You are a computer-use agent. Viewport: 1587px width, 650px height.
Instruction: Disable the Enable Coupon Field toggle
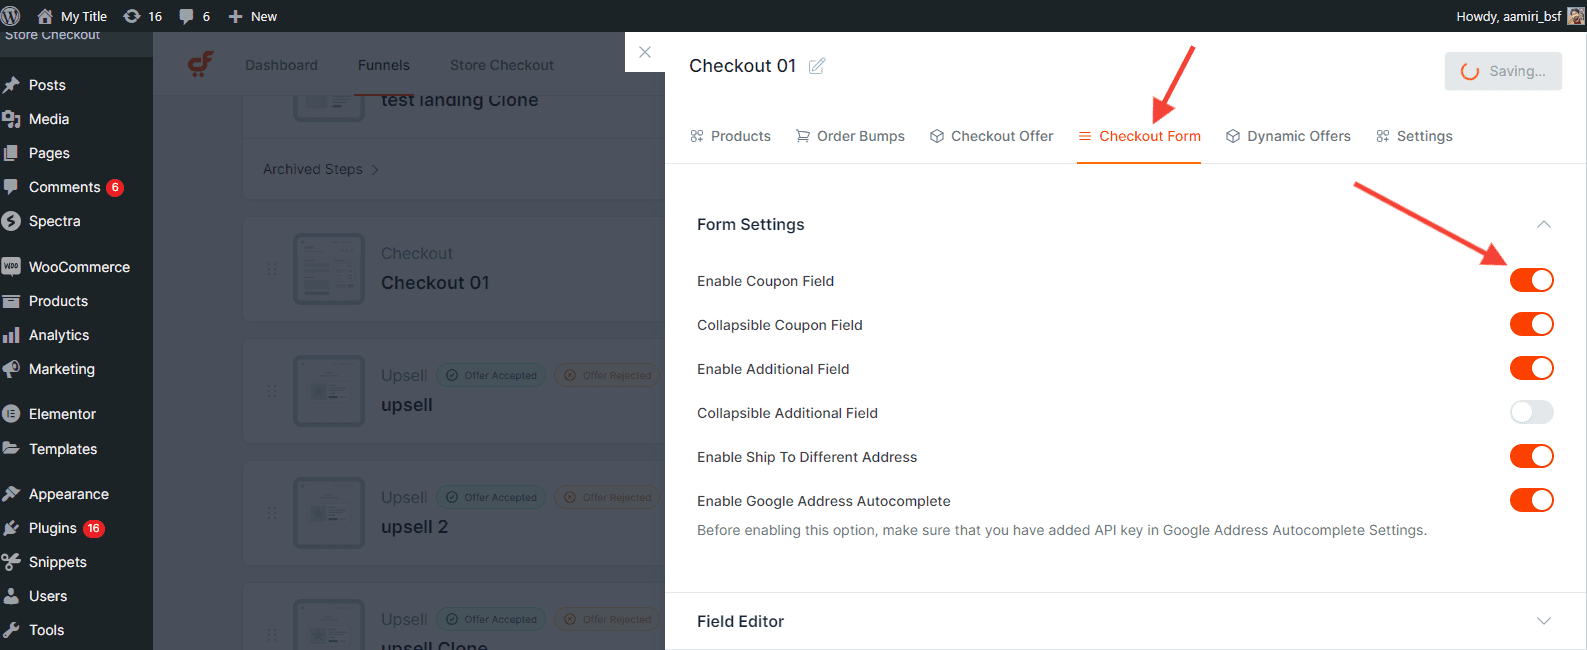pyautogui.click(x=1531, y=281)
